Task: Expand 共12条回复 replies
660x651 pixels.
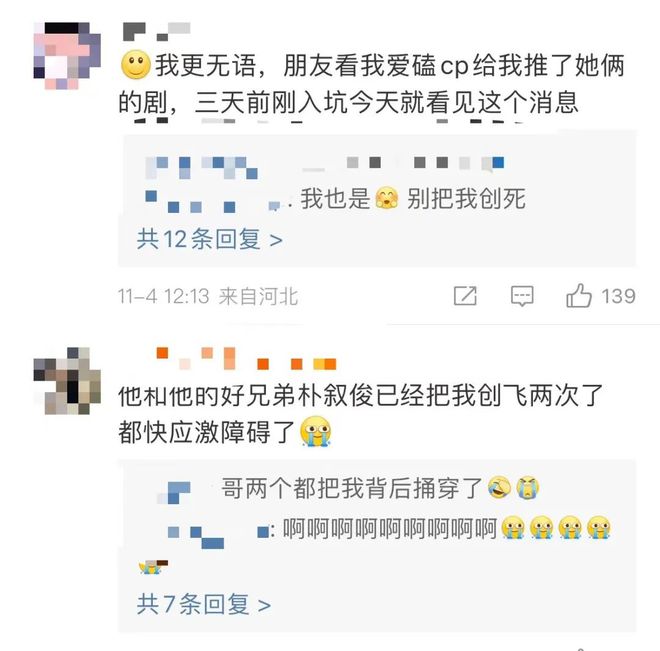Action: pos(209,239)
